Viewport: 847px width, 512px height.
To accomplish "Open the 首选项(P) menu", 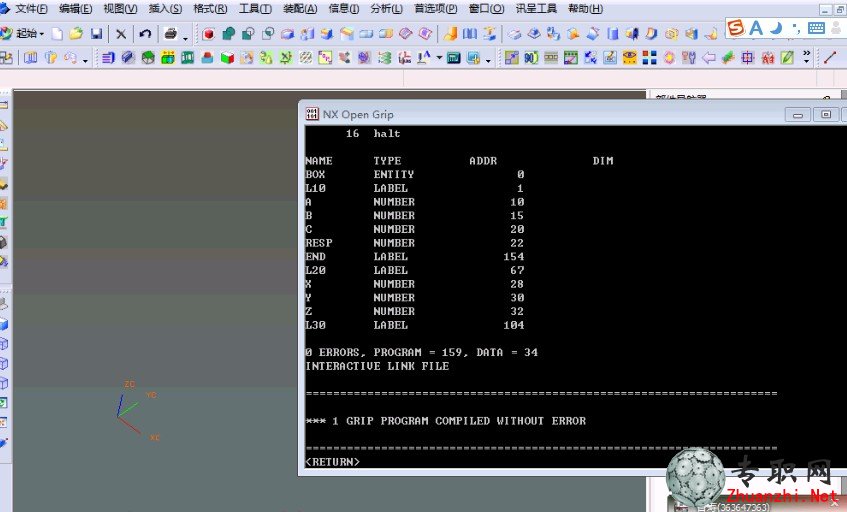I will 435,9.
